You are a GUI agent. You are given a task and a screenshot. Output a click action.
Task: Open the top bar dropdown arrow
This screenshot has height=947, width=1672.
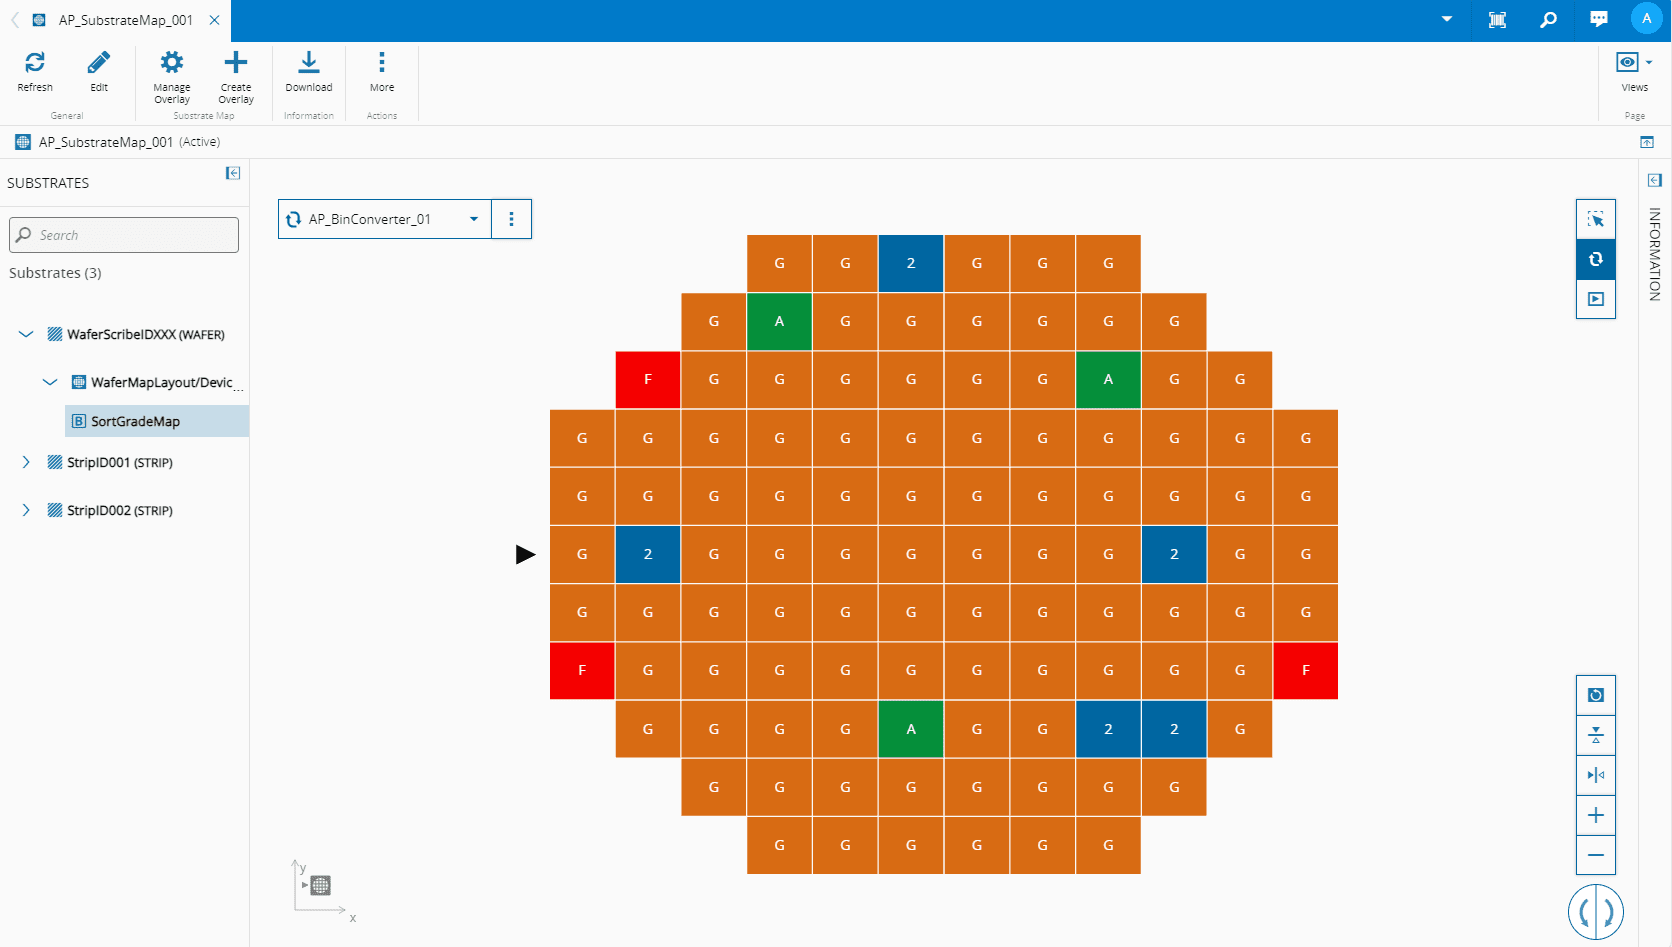coord(1447,19)
